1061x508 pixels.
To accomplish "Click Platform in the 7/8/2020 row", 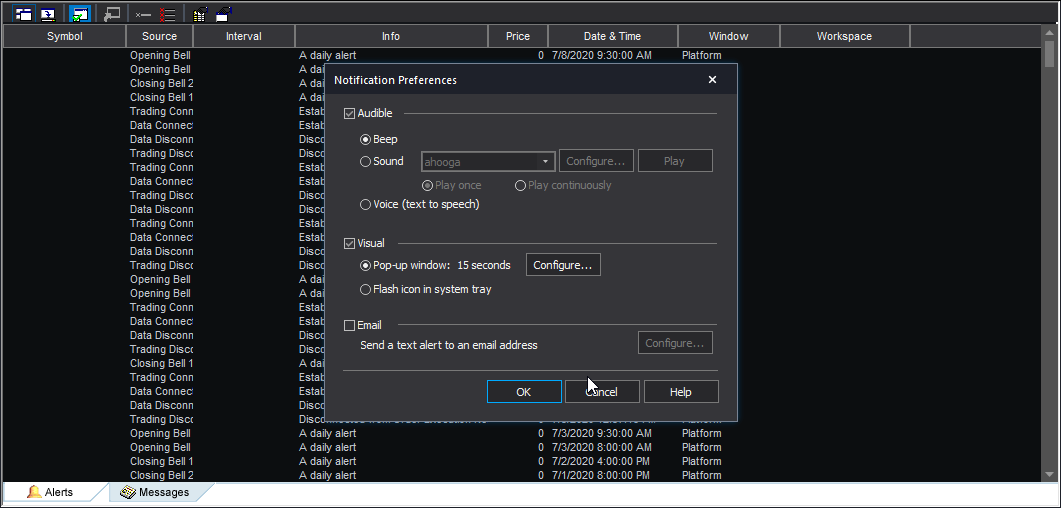I will point(702,55).
